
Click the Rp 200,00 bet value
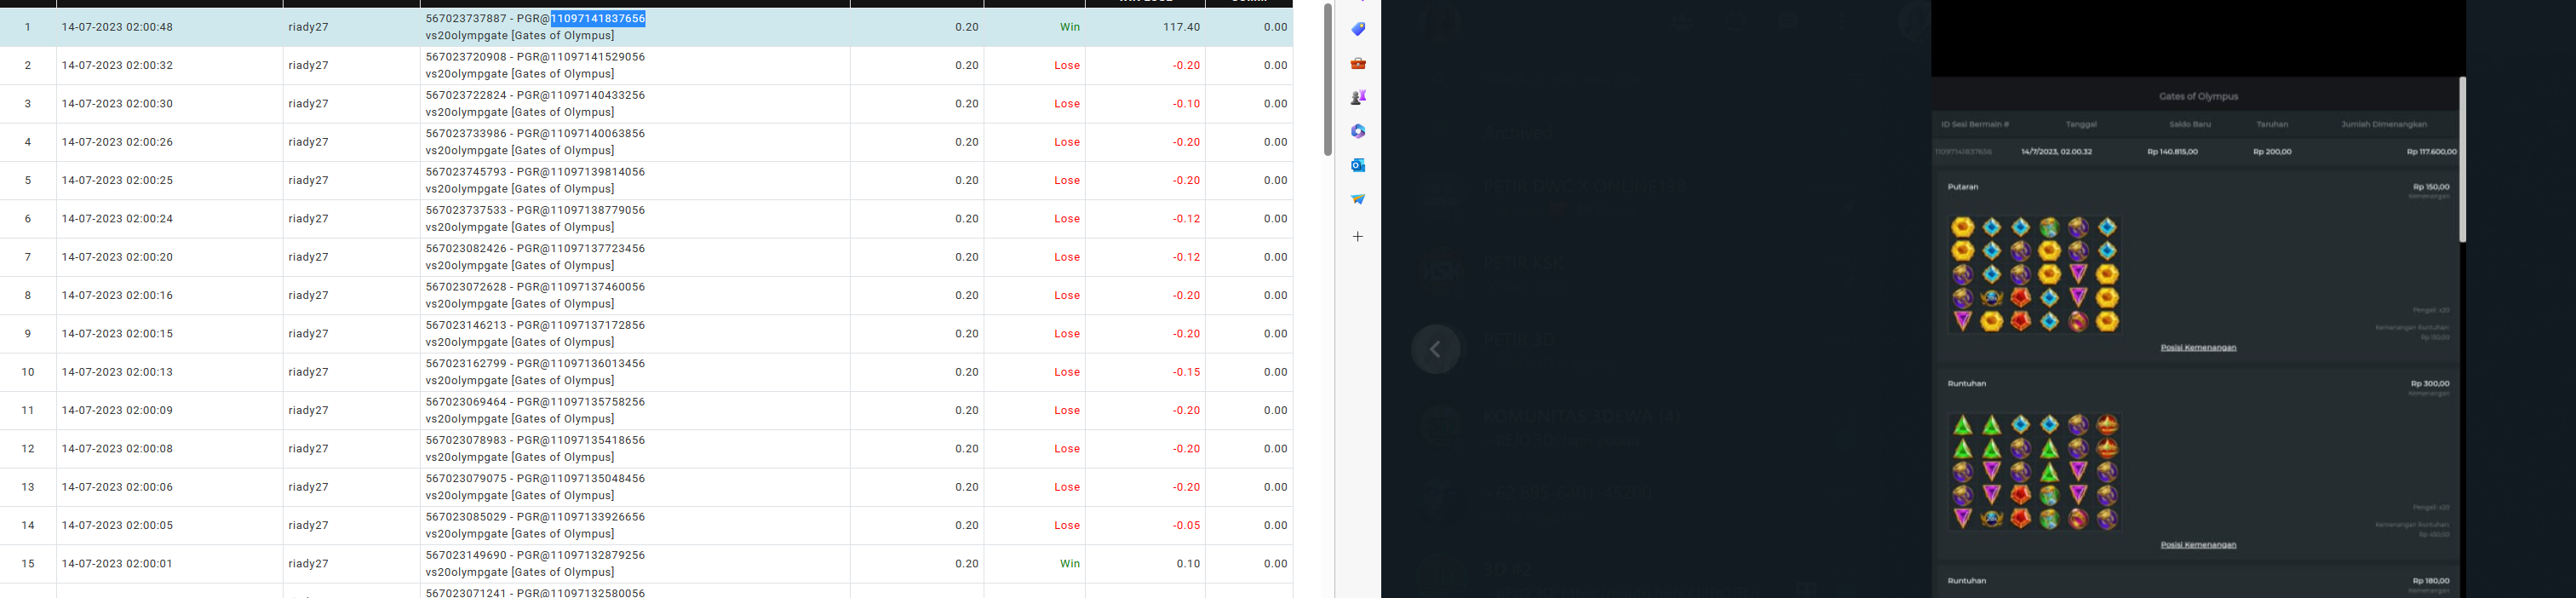point(2272,152)
